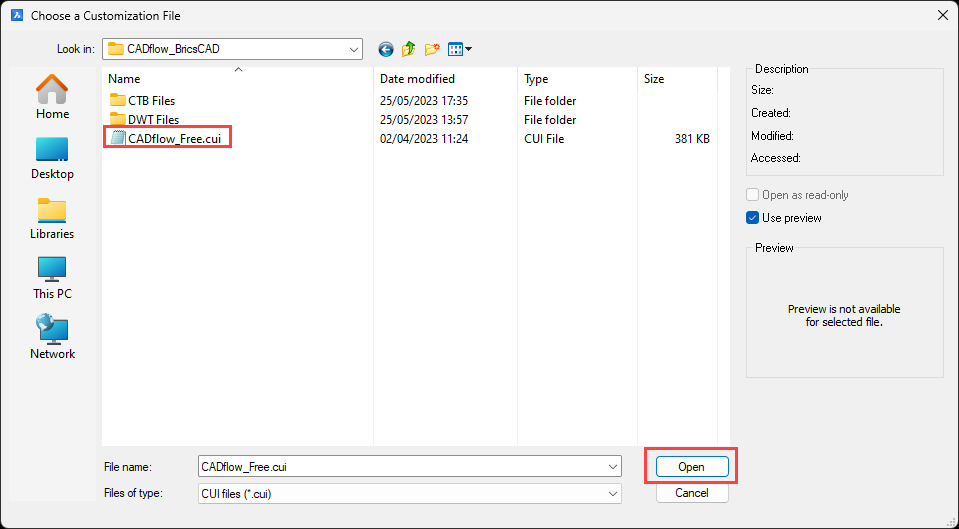This screenshot has width=959, height=529.
Task: Select the DWT Files folder
Action: coord(144,120)
